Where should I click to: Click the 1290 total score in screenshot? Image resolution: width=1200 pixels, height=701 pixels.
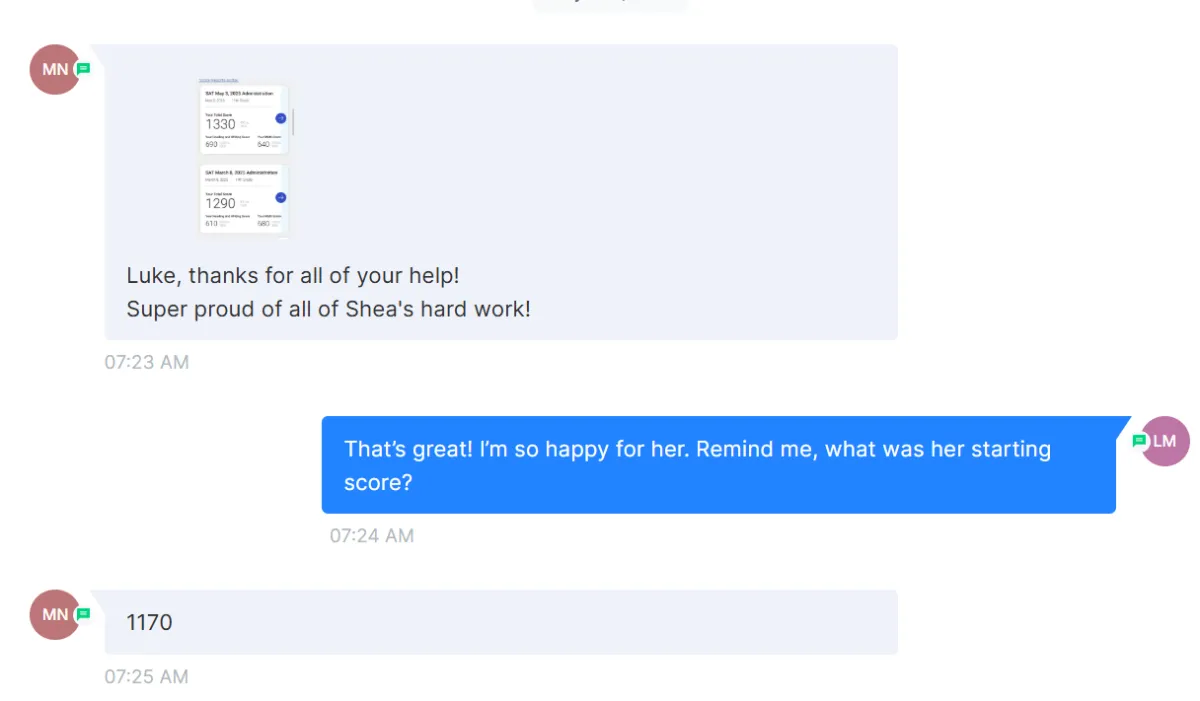(x=220, y=203)
